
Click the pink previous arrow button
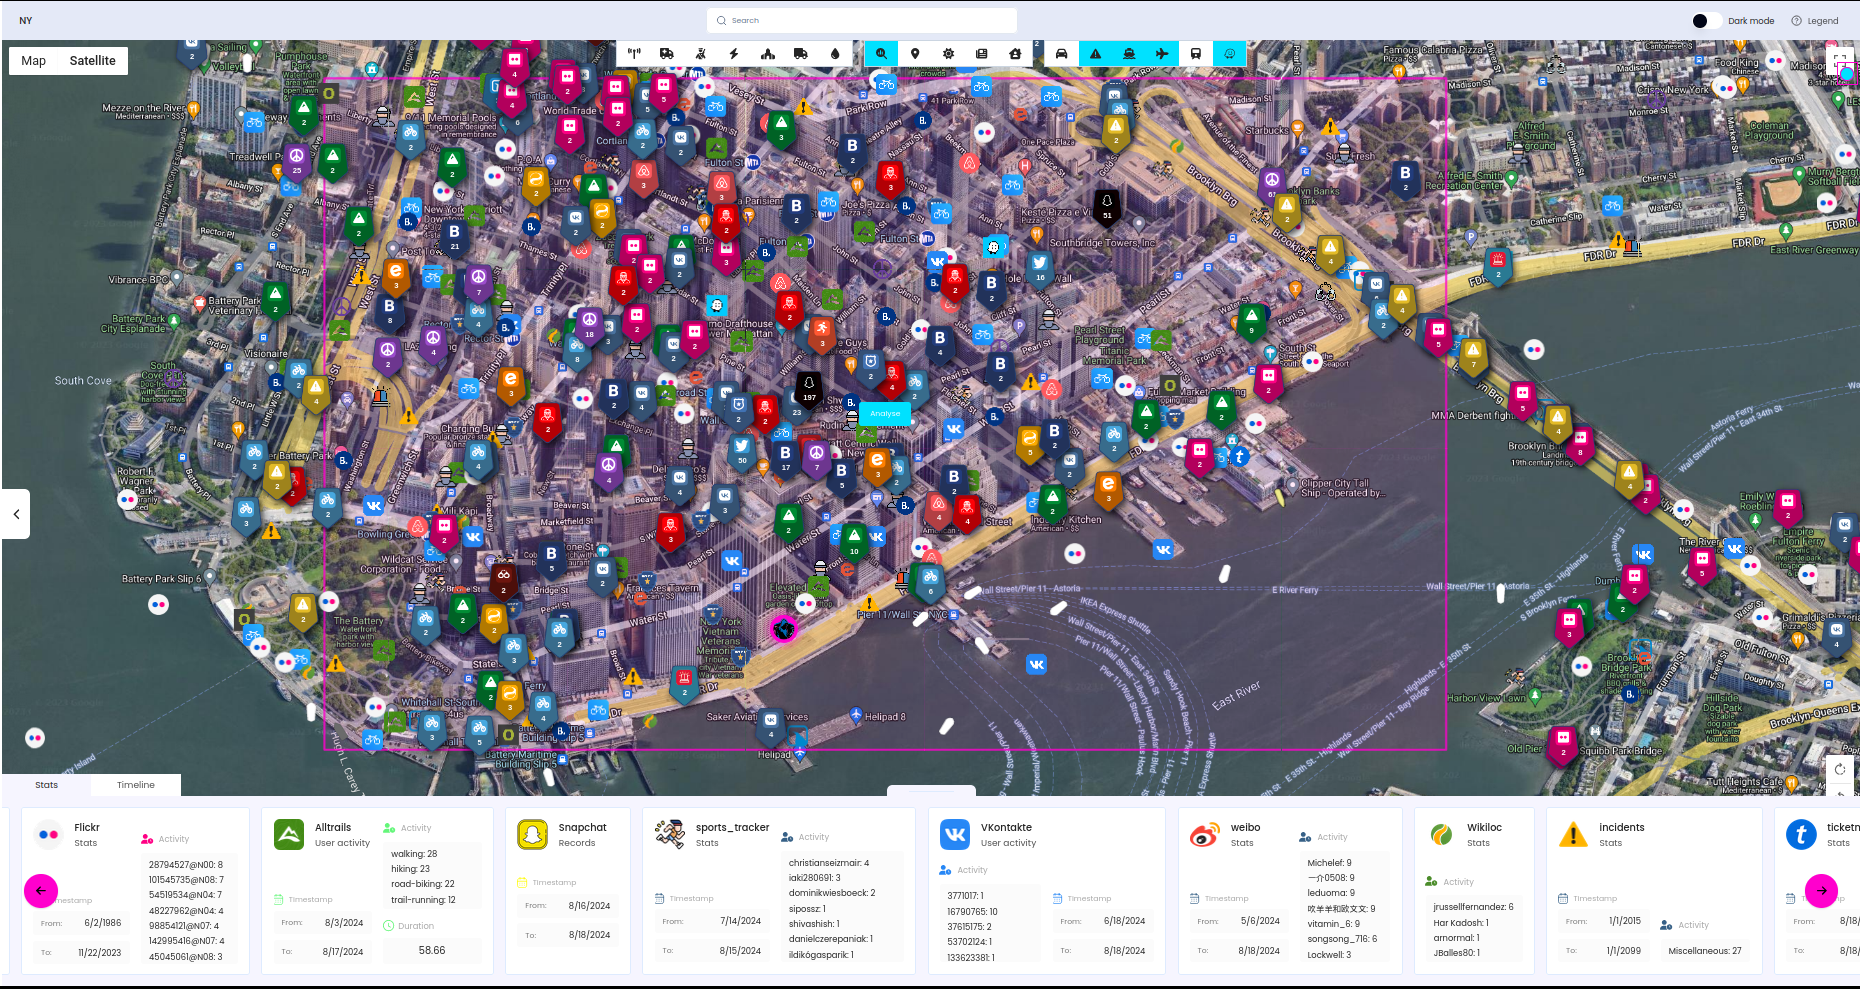41,890
